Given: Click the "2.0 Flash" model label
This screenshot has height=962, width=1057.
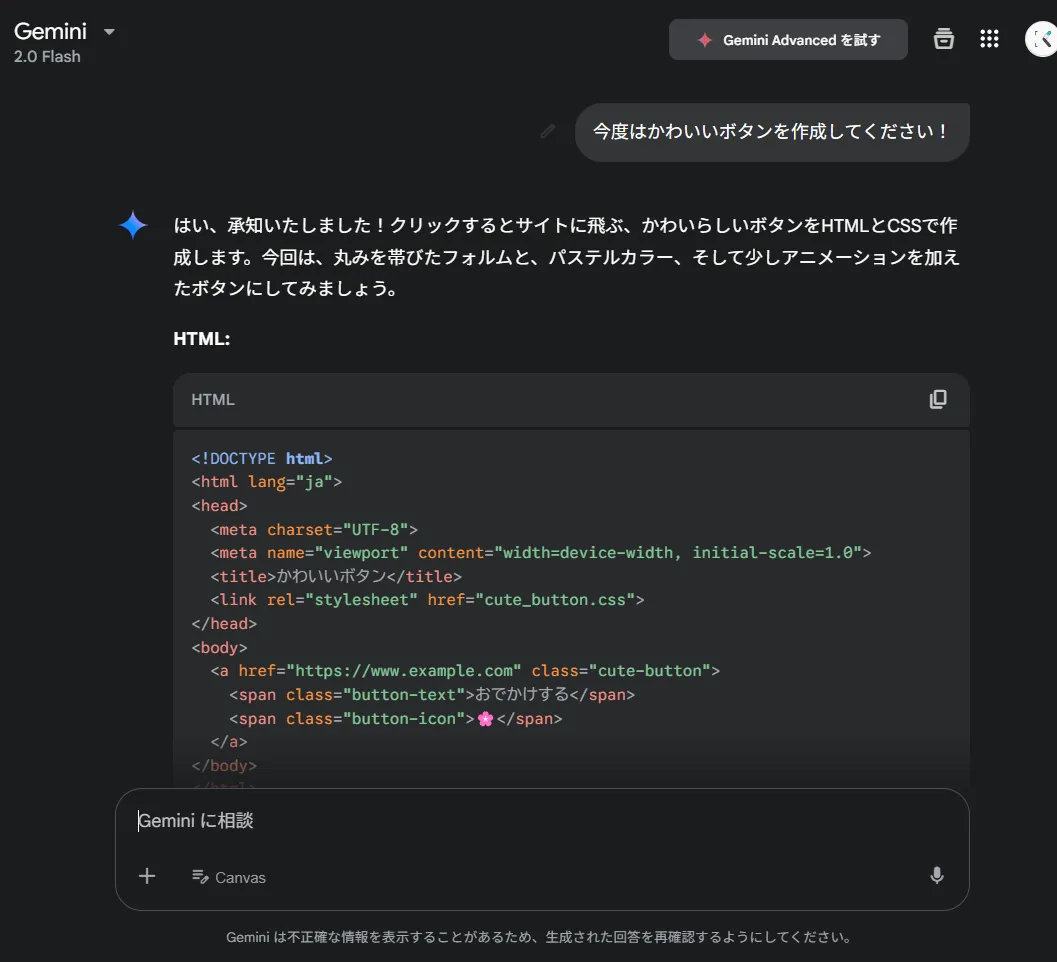Looking at the screenshot, I should tap(47, 57).
